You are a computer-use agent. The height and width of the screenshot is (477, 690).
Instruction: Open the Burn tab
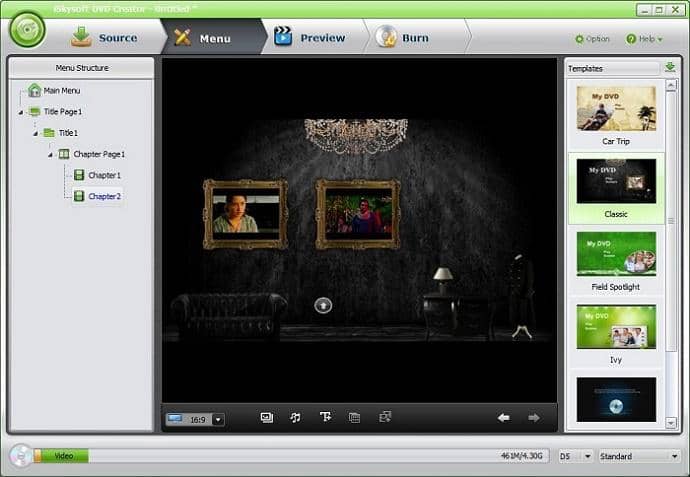pos(402,37)
